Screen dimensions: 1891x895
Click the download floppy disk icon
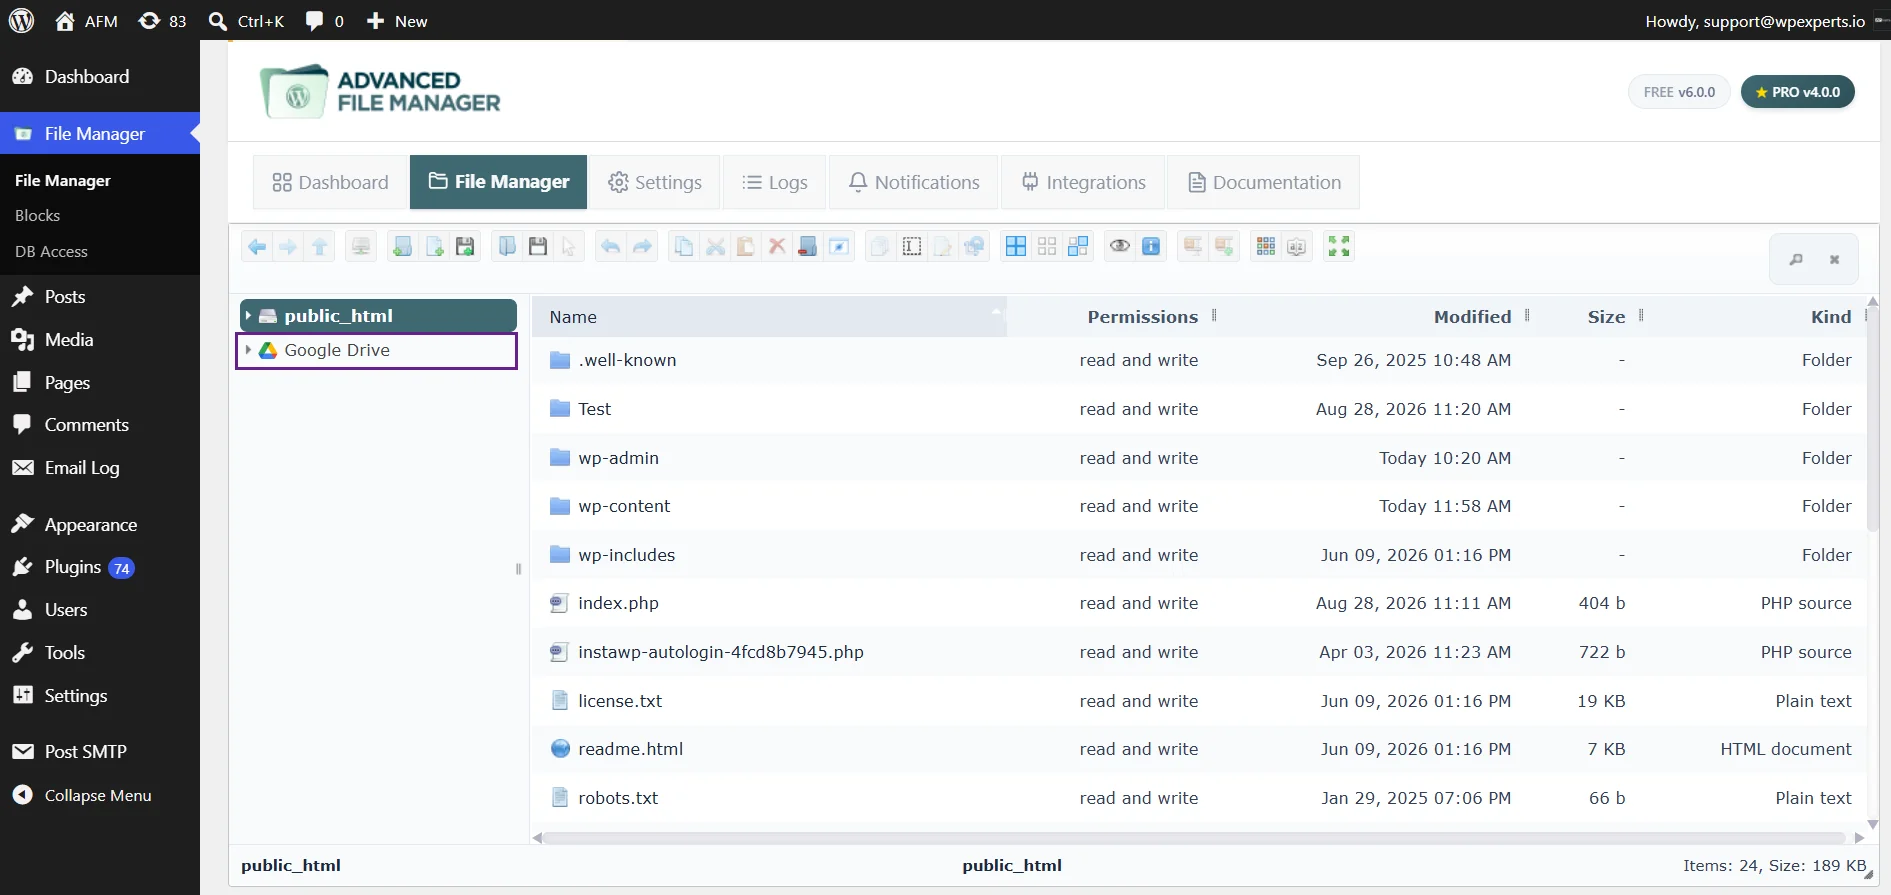point(538,246)
